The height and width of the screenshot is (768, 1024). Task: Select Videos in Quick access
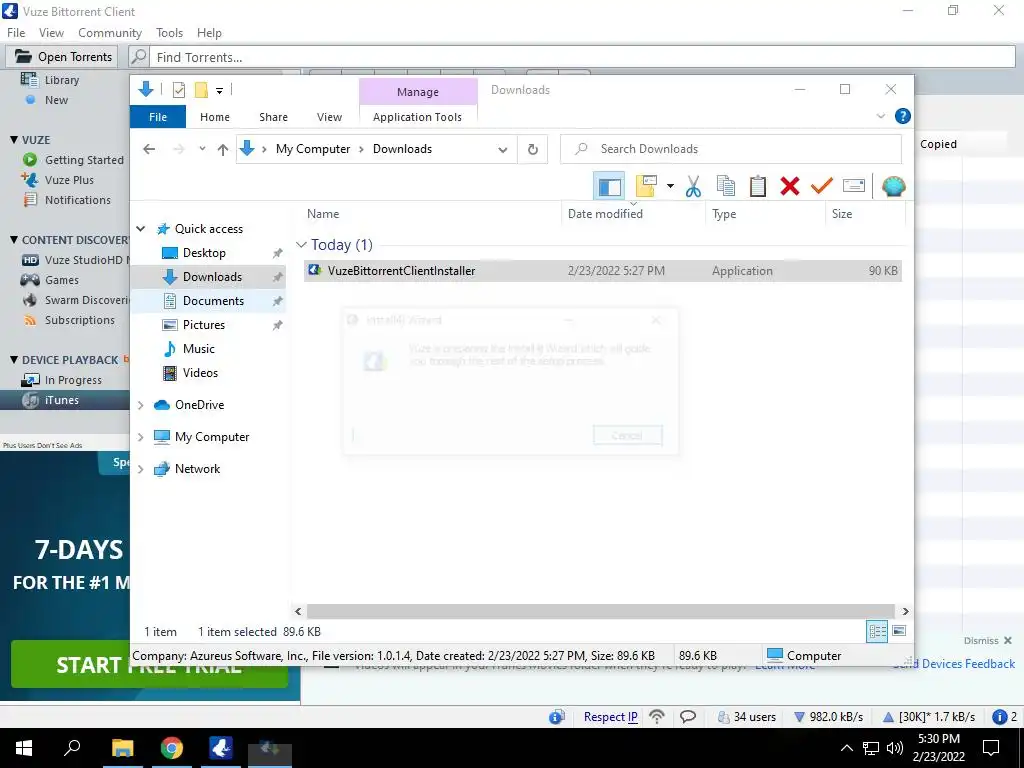coord(200,373)
